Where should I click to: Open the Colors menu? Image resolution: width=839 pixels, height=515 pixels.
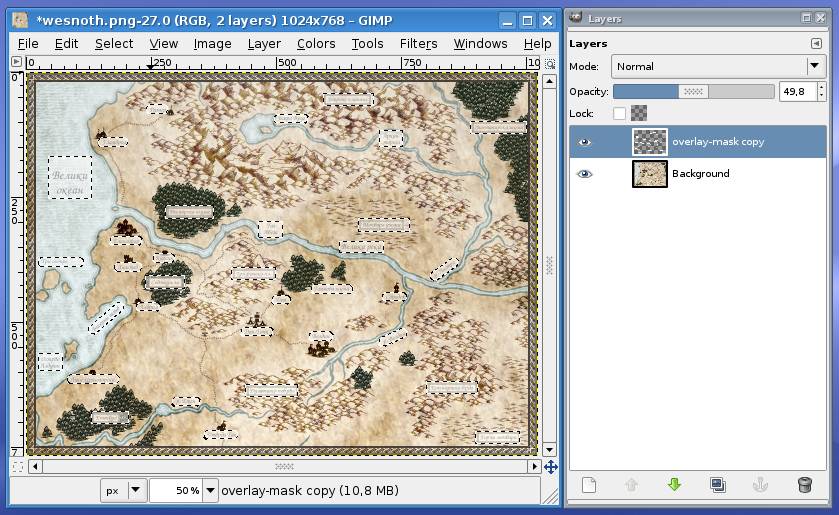pyautogui.click(x=316, y=43)
